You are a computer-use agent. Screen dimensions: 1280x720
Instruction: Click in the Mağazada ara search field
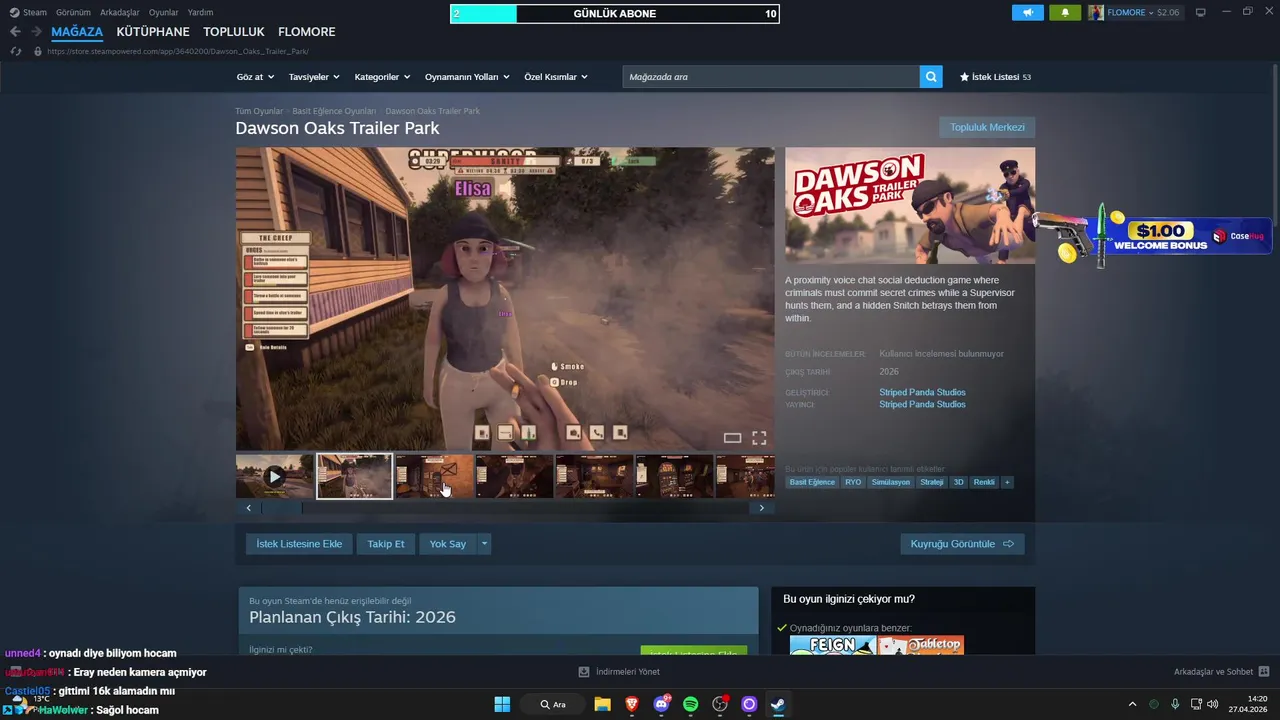coord(771,77)
